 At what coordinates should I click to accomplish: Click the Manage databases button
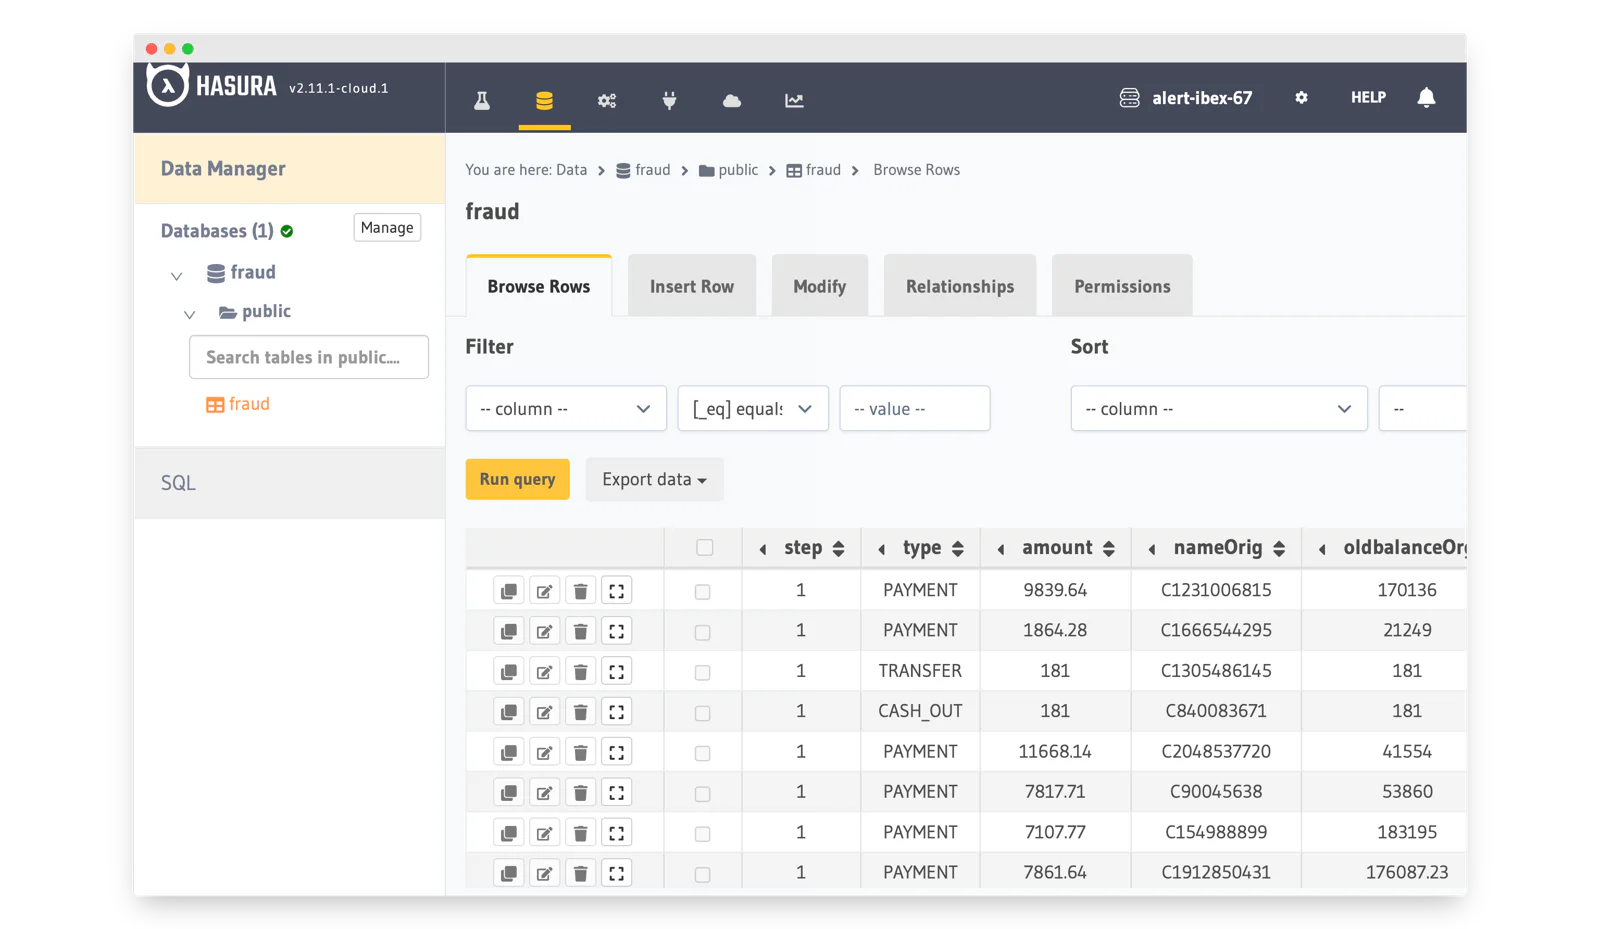(387, 228)
